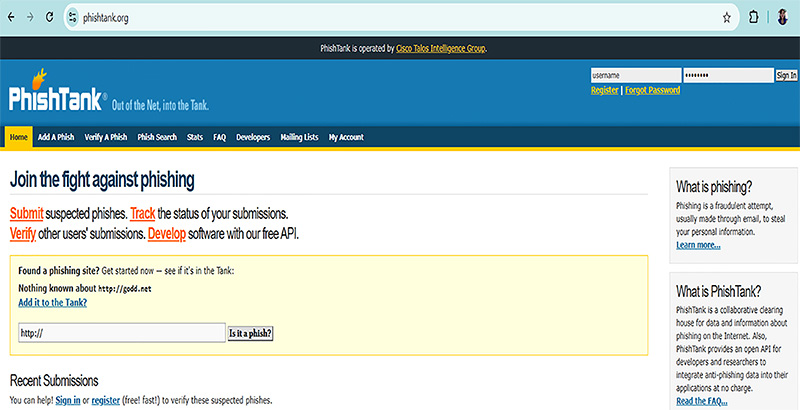Click the Verify link in the intro

pos(23,234)
